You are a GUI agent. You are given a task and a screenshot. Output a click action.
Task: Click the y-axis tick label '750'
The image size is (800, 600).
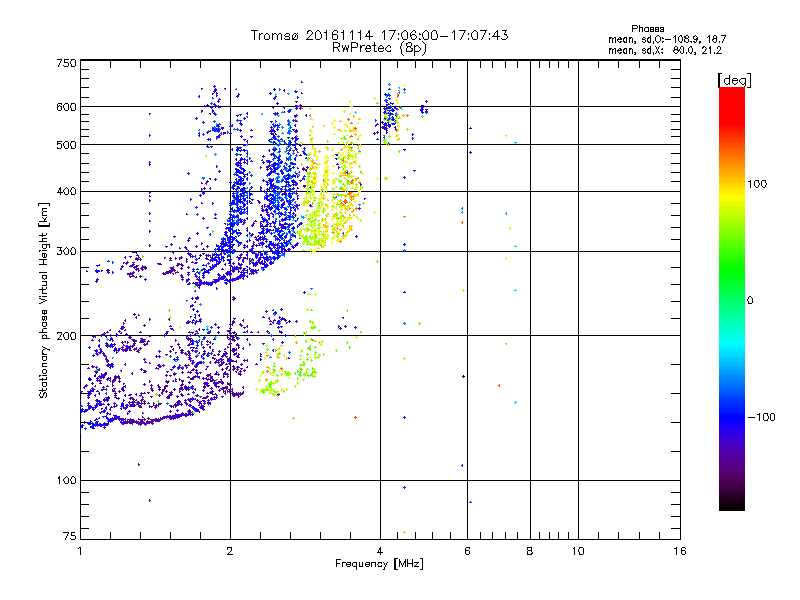tap(67, 63)
